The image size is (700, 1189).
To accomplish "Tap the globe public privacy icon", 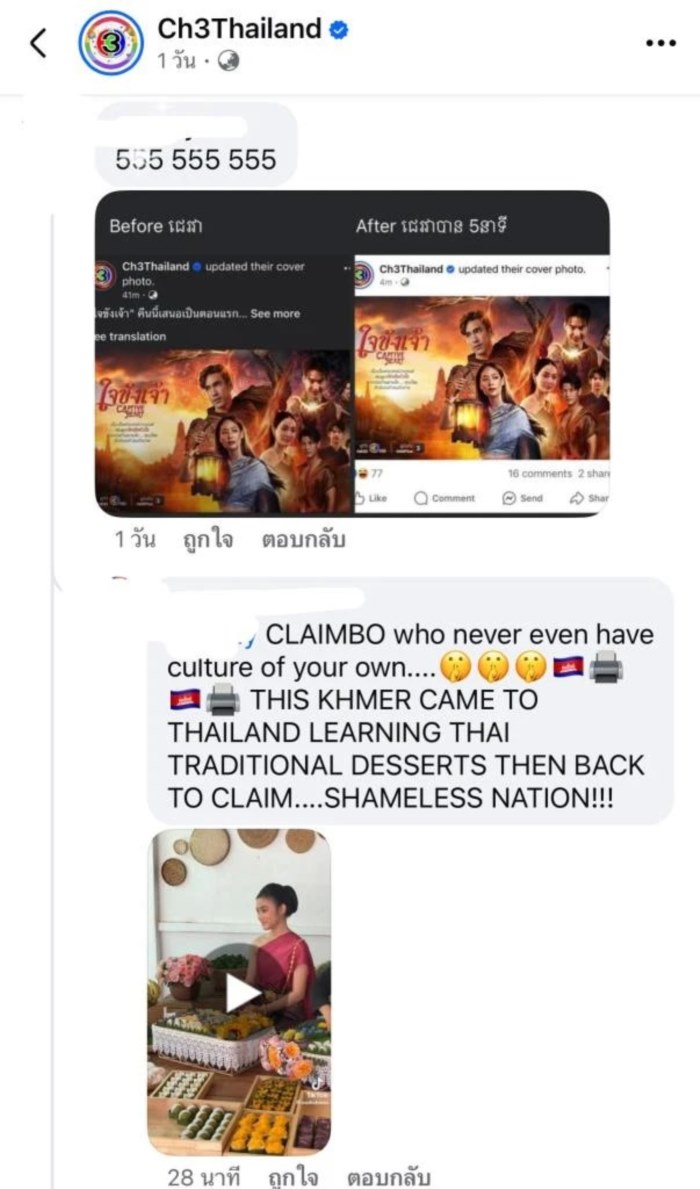I will click(228, 62).
